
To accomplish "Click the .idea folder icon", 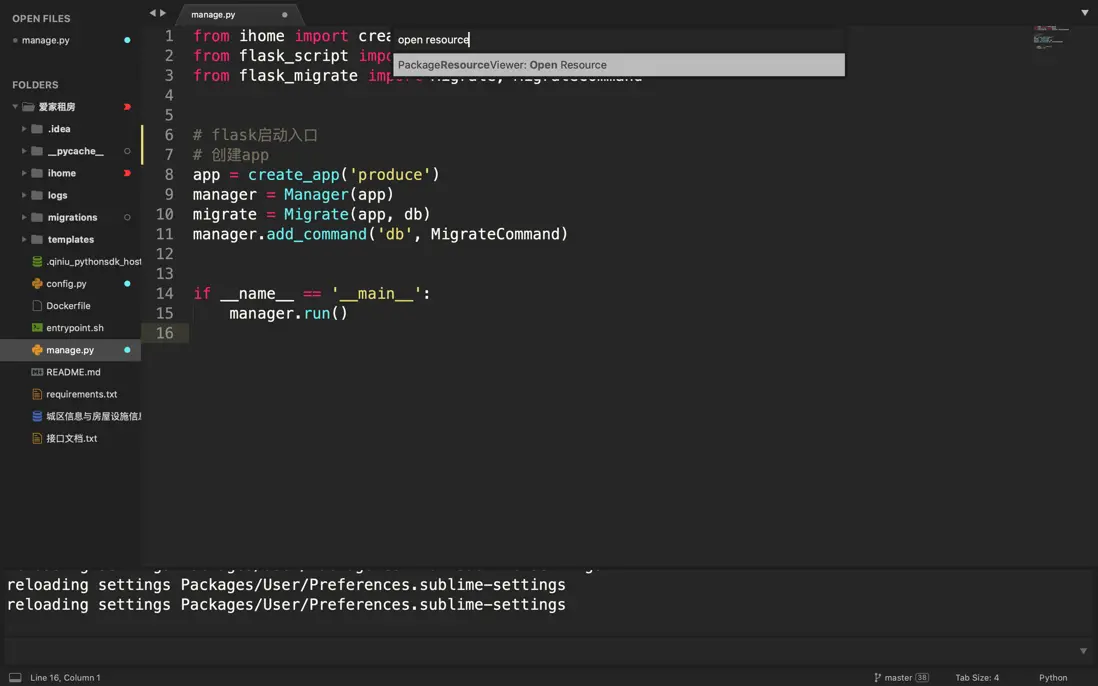I will (37, 129).
